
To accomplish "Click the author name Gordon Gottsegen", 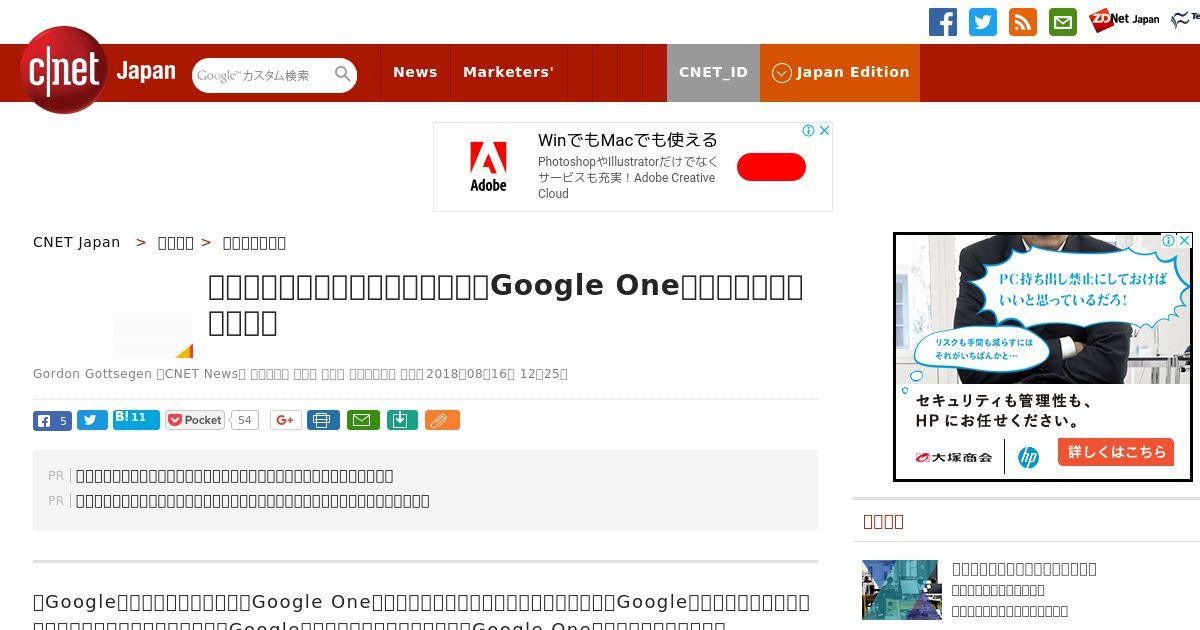I will [x=92, y=374].
